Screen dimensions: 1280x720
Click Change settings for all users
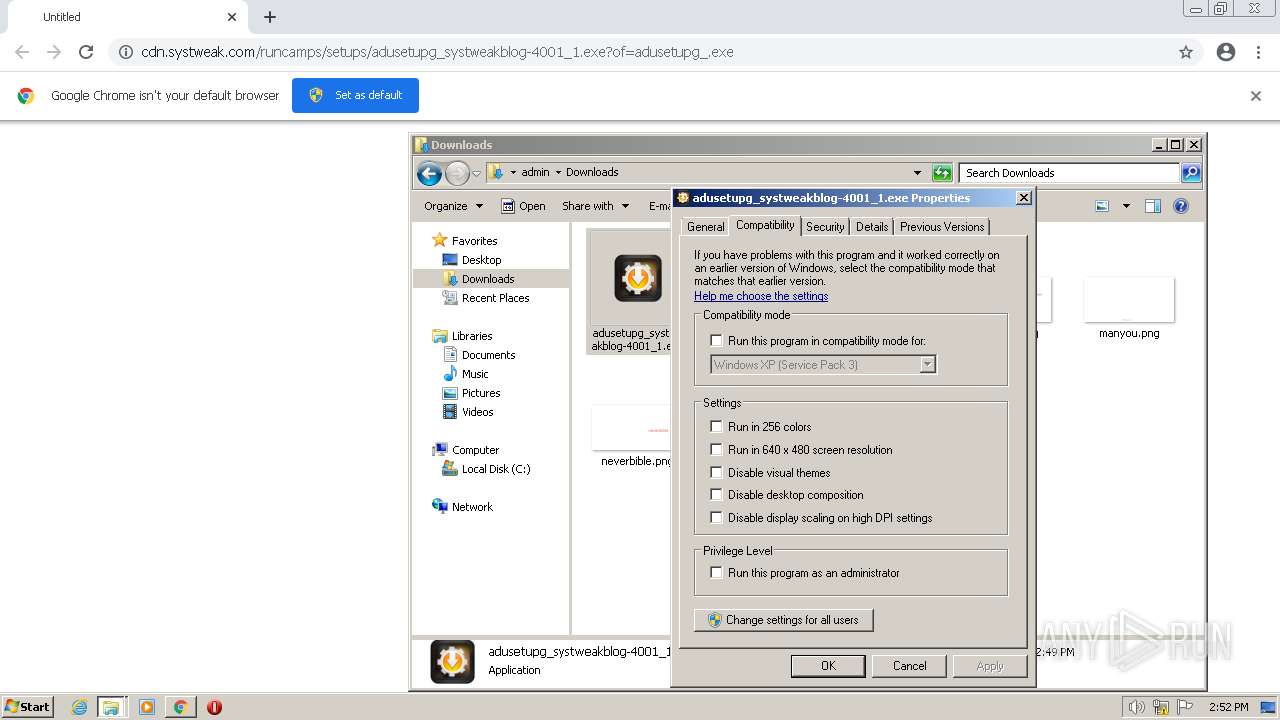tap(783, 620)
